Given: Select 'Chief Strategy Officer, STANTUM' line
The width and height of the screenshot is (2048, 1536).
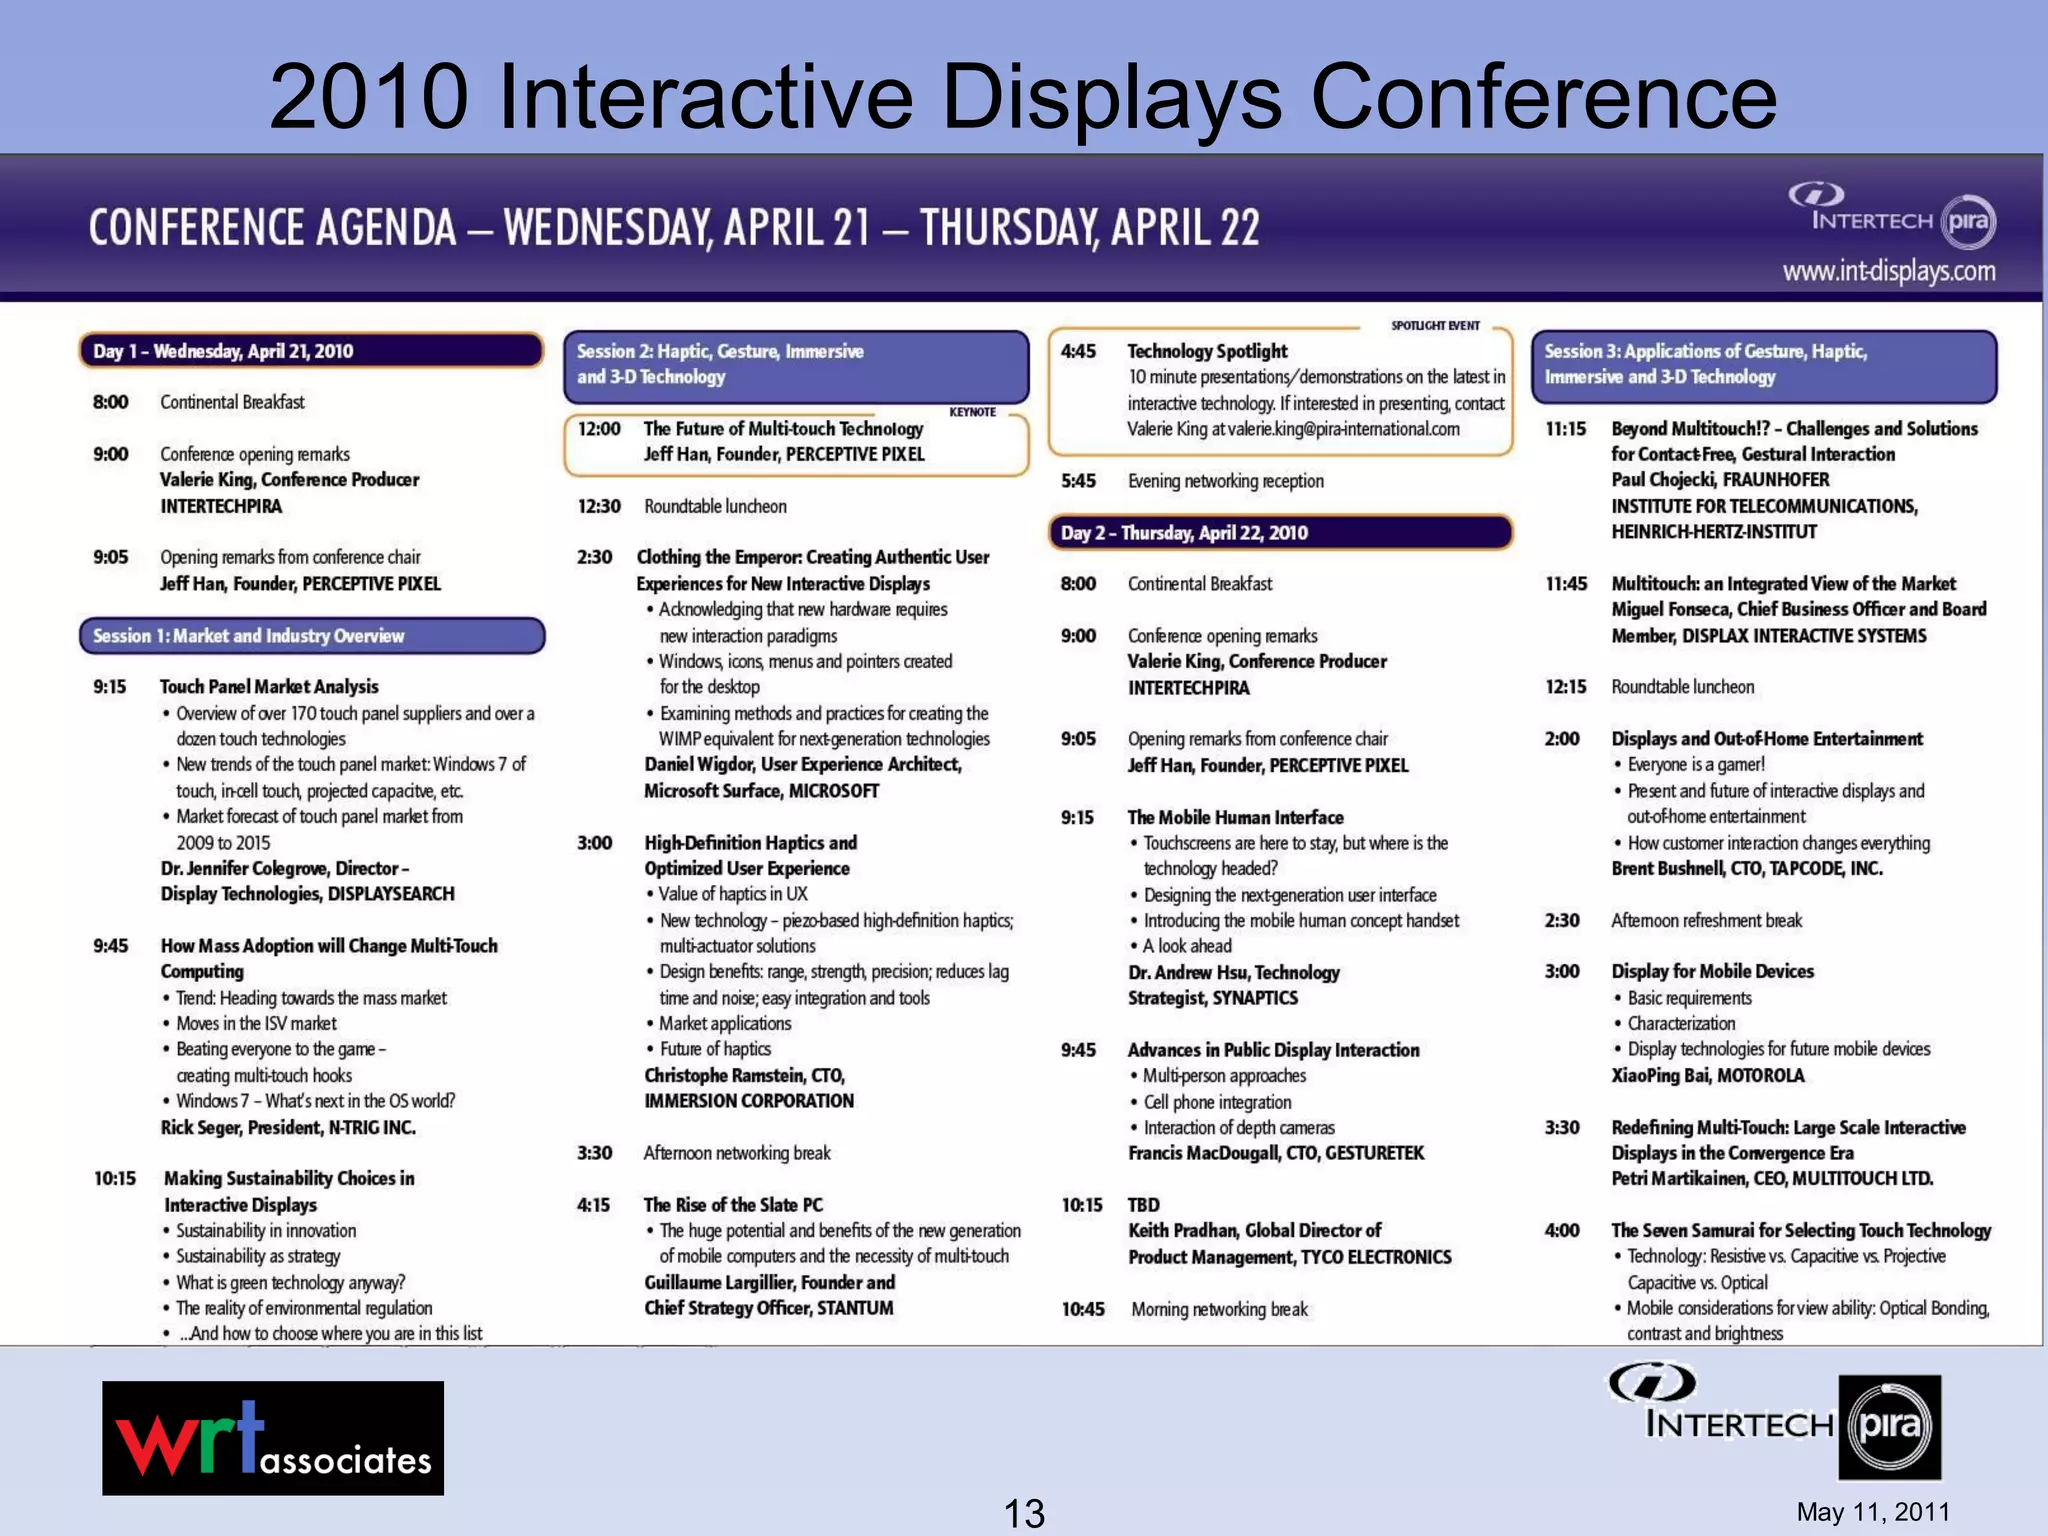Looking at the screenshot, I should [x=769, y=1308].
